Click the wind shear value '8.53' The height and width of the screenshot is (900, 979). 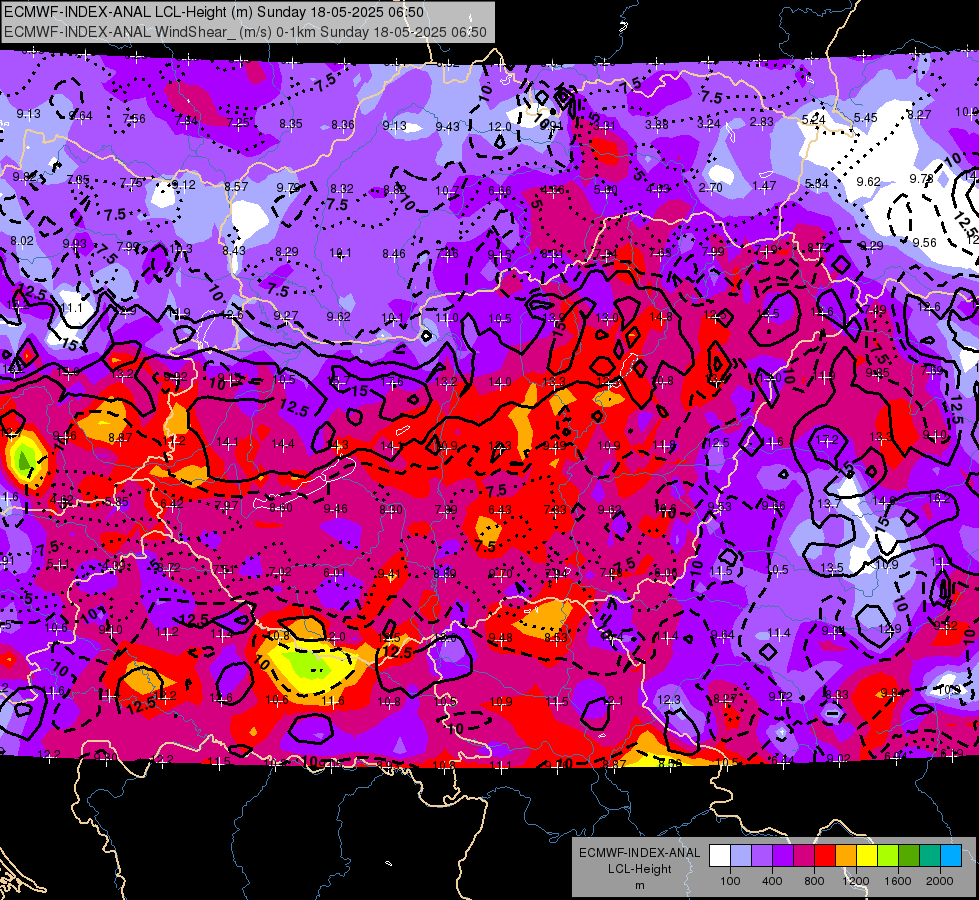click(x=556, y=637)
